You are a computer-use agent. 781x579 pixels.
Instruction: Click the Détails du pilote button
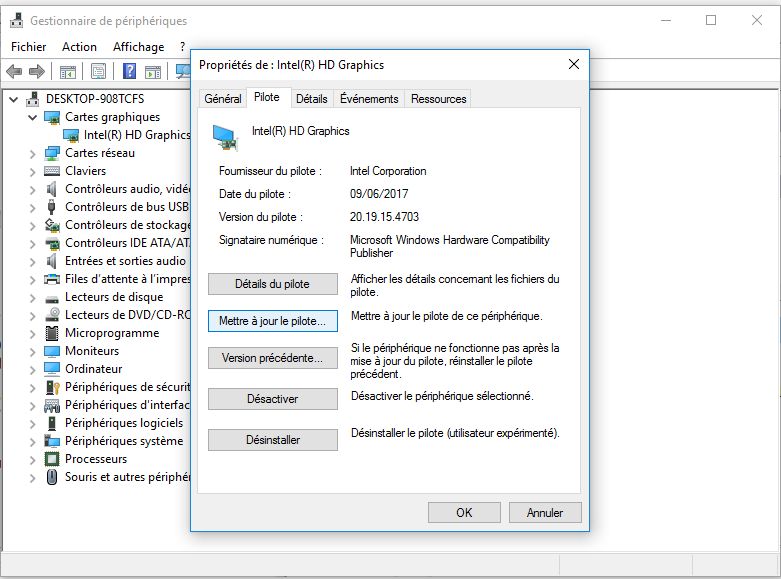tap(272, 284)
